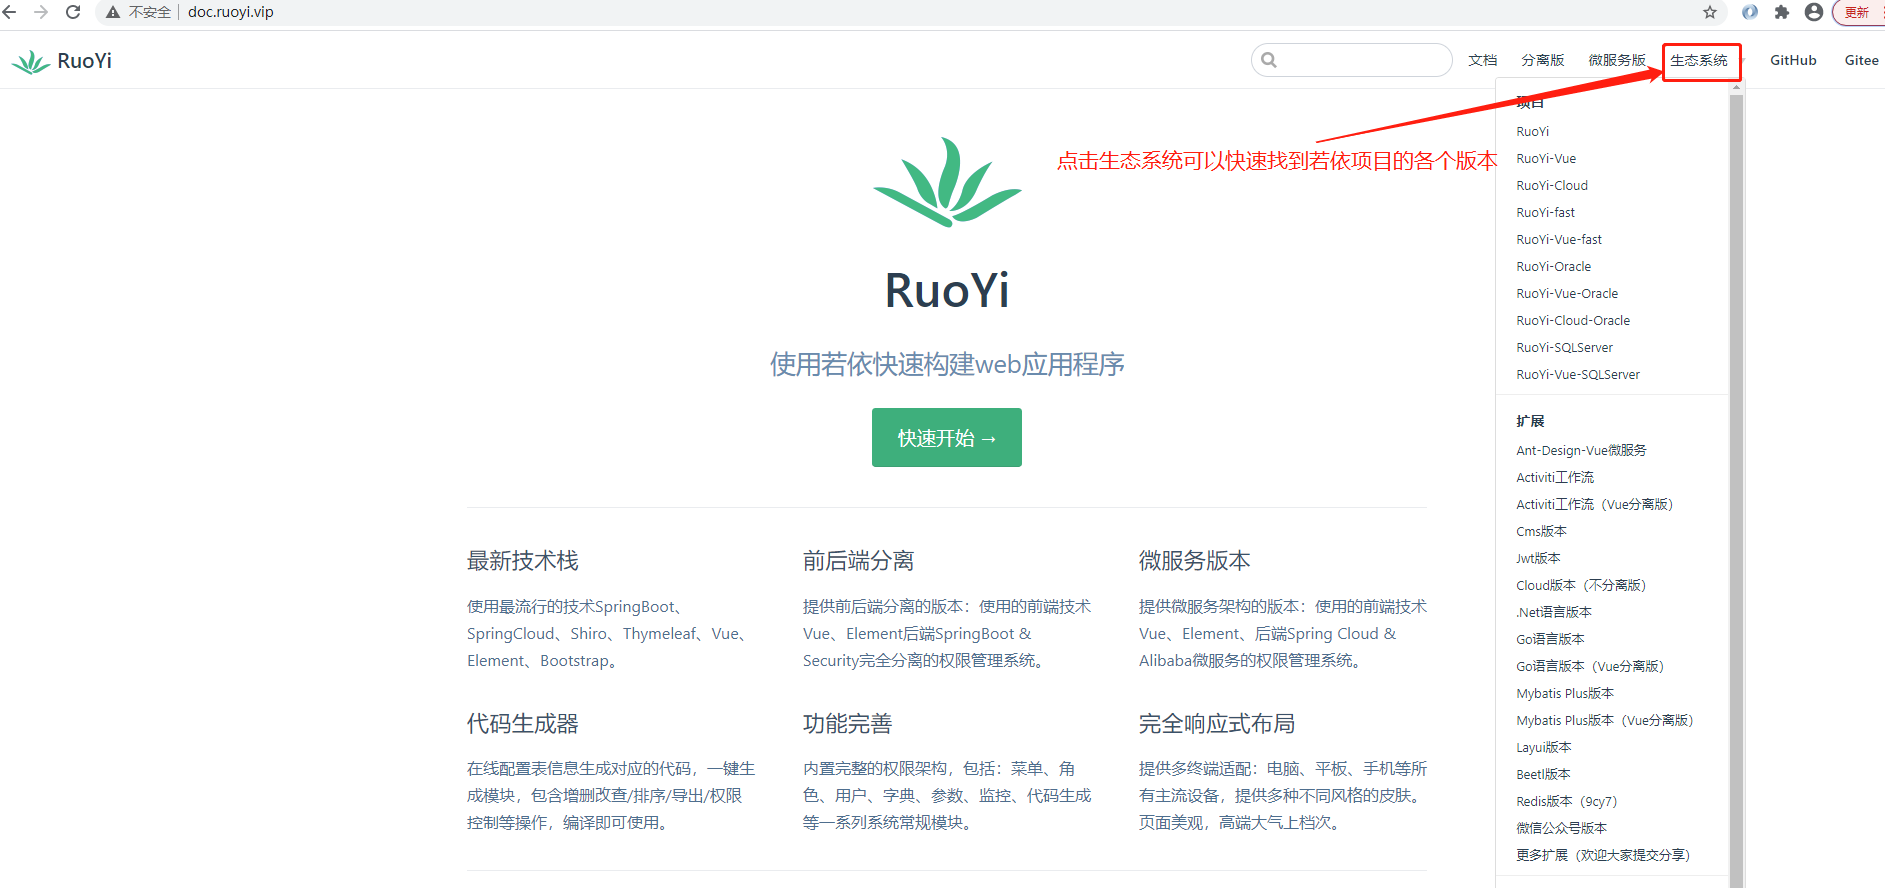Select RuoYi-Cloud-Oracle from the dropdown
Screen dimensions: 1885x888
(1573, 320)
